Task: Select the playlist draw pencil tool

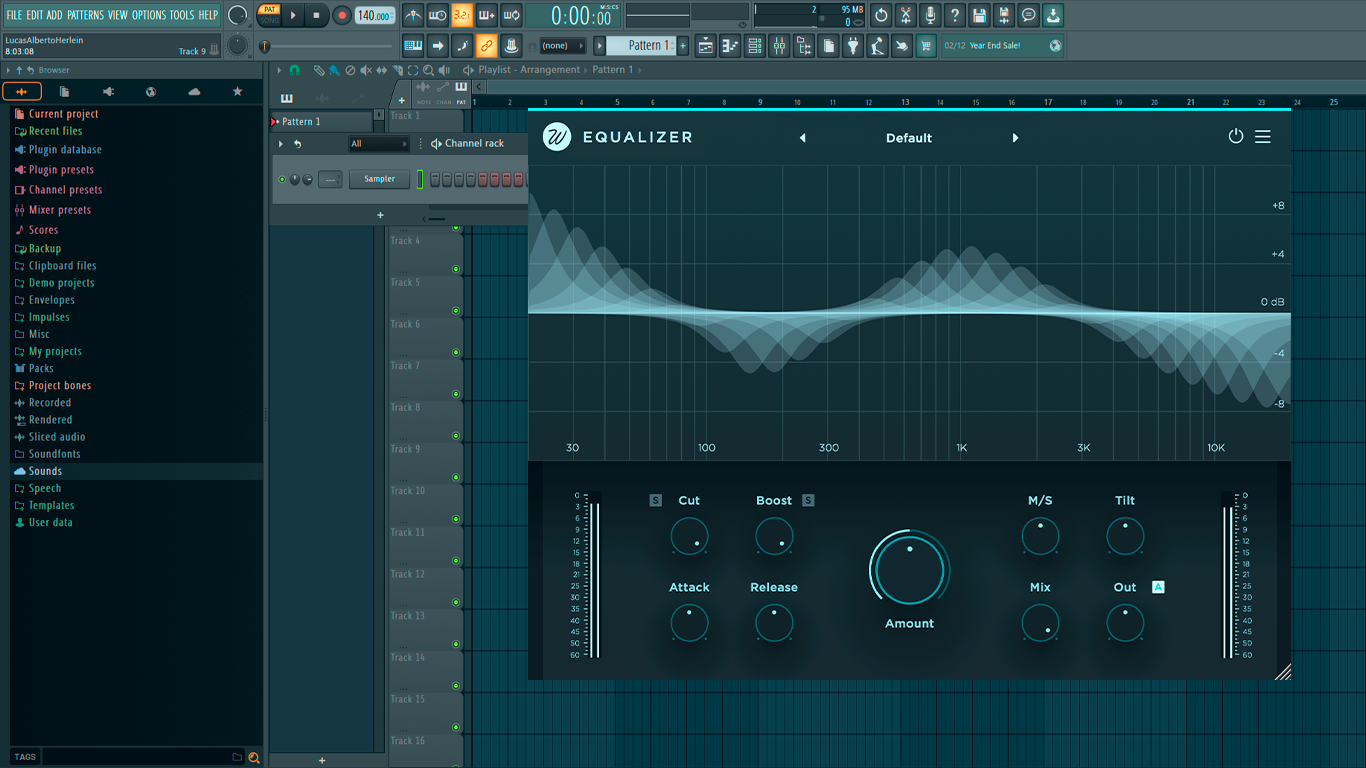Action: 319,70
